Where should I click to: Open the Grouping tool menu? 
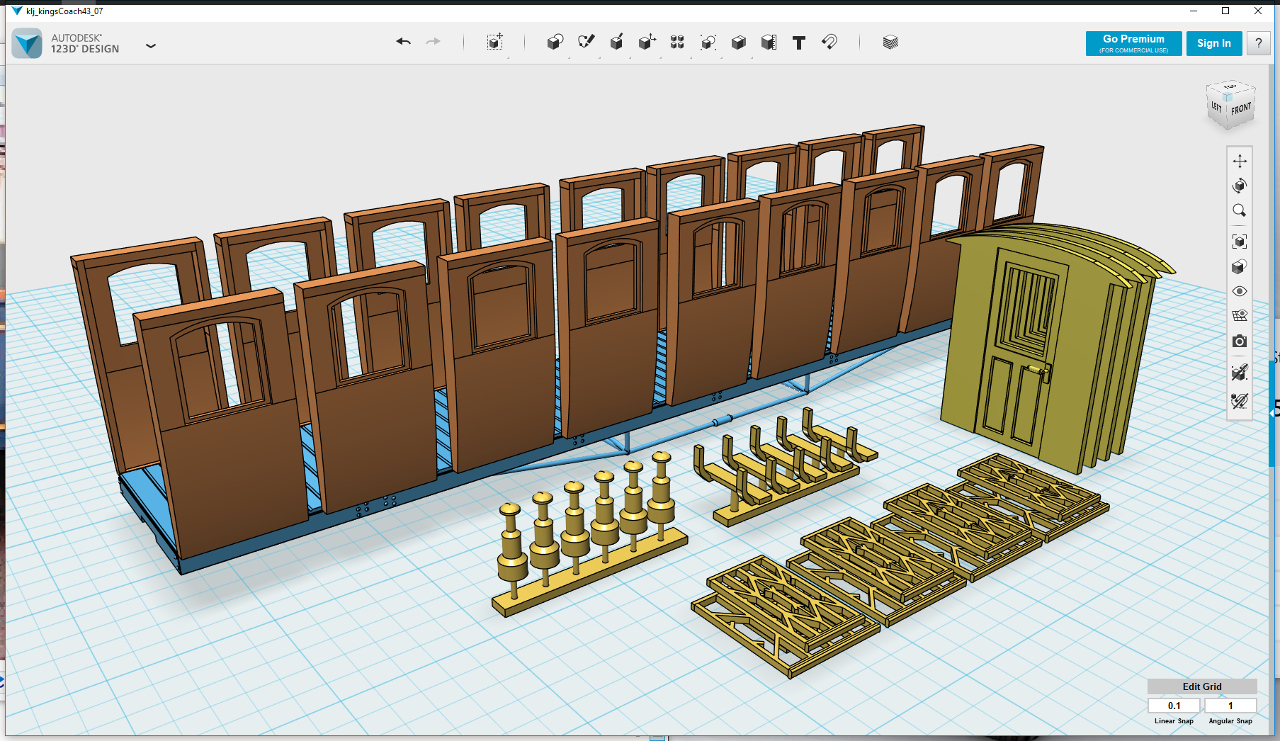click(x=708, y=42)
